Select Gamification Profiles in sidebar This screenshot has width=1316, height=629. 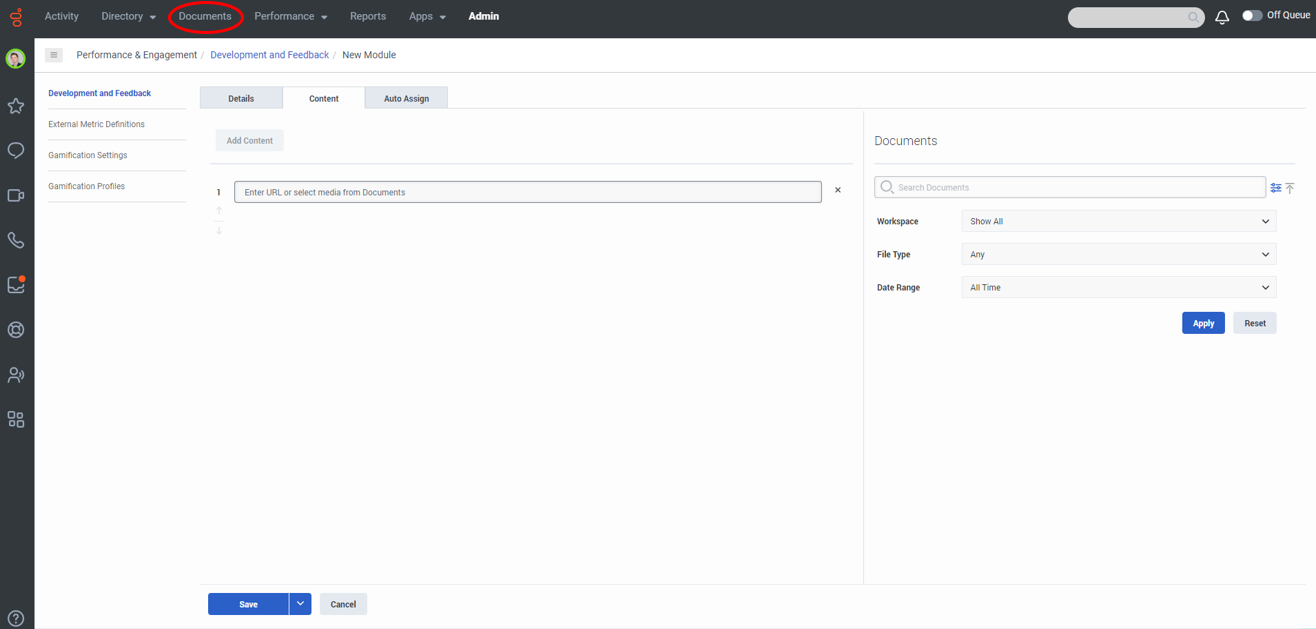tap(86, 186)
